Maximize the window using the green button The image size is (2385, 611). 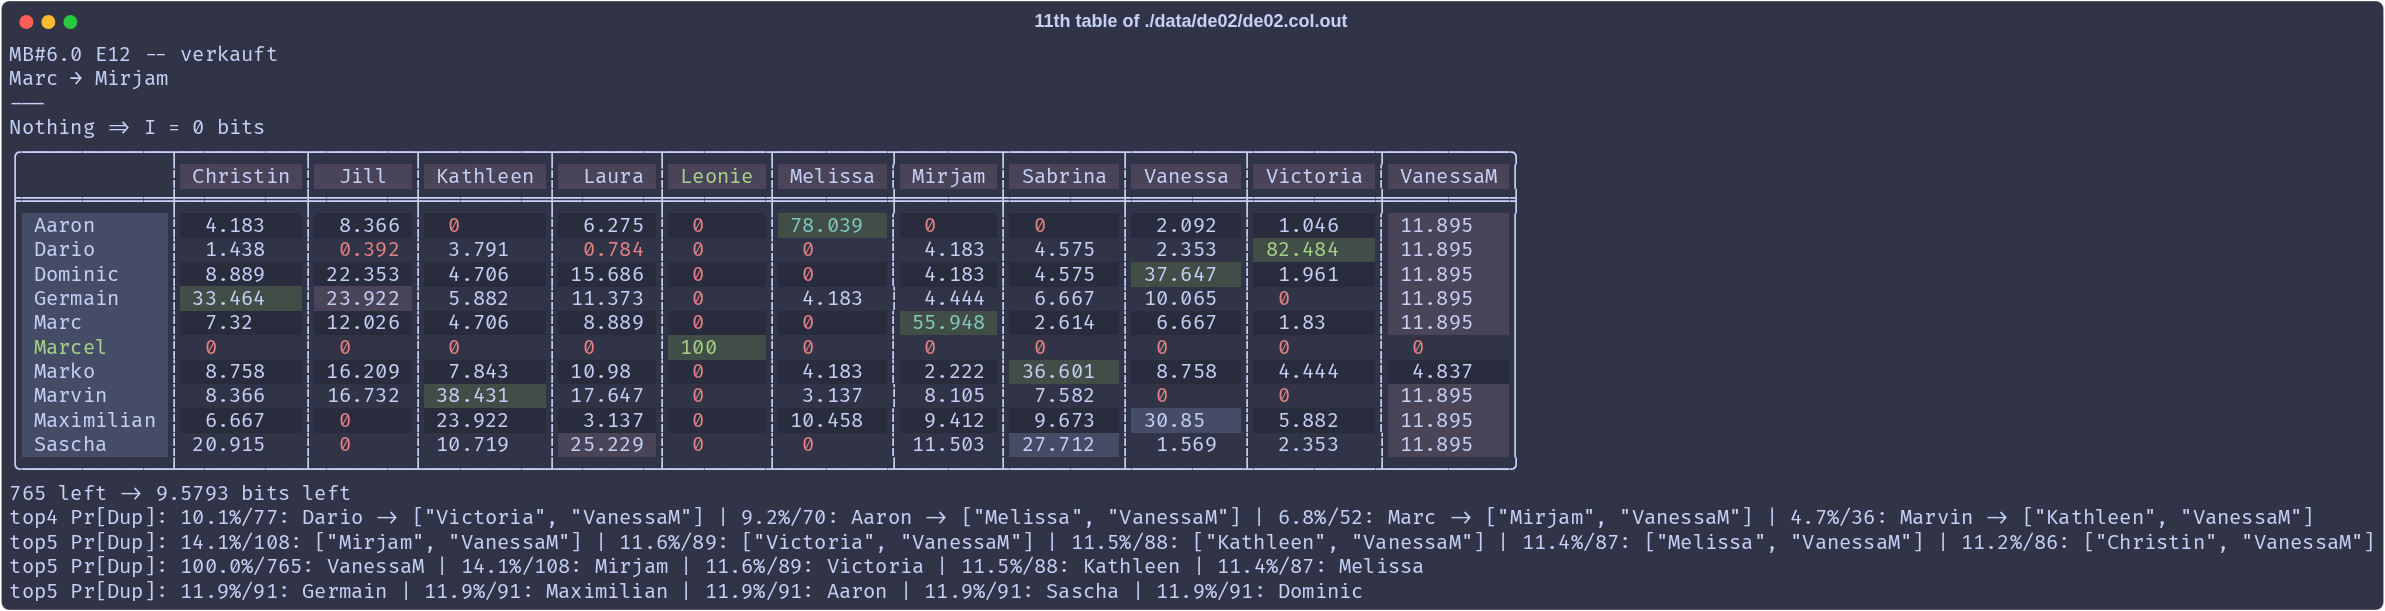70,22
